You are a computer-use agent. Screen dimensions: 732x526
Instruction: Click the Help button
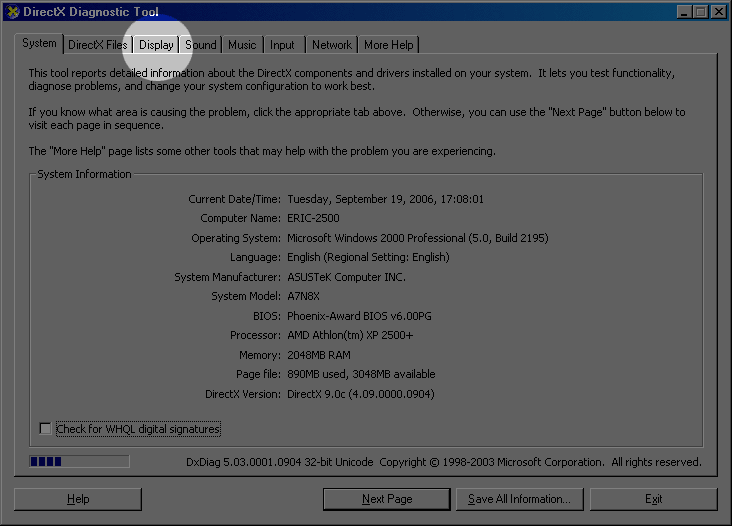coord(78,499)
